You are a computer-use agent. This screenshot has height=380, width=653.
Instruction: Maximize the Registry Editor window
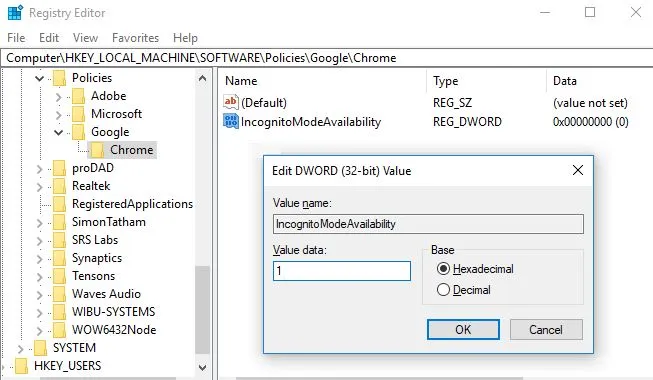(x=590, y=12)
